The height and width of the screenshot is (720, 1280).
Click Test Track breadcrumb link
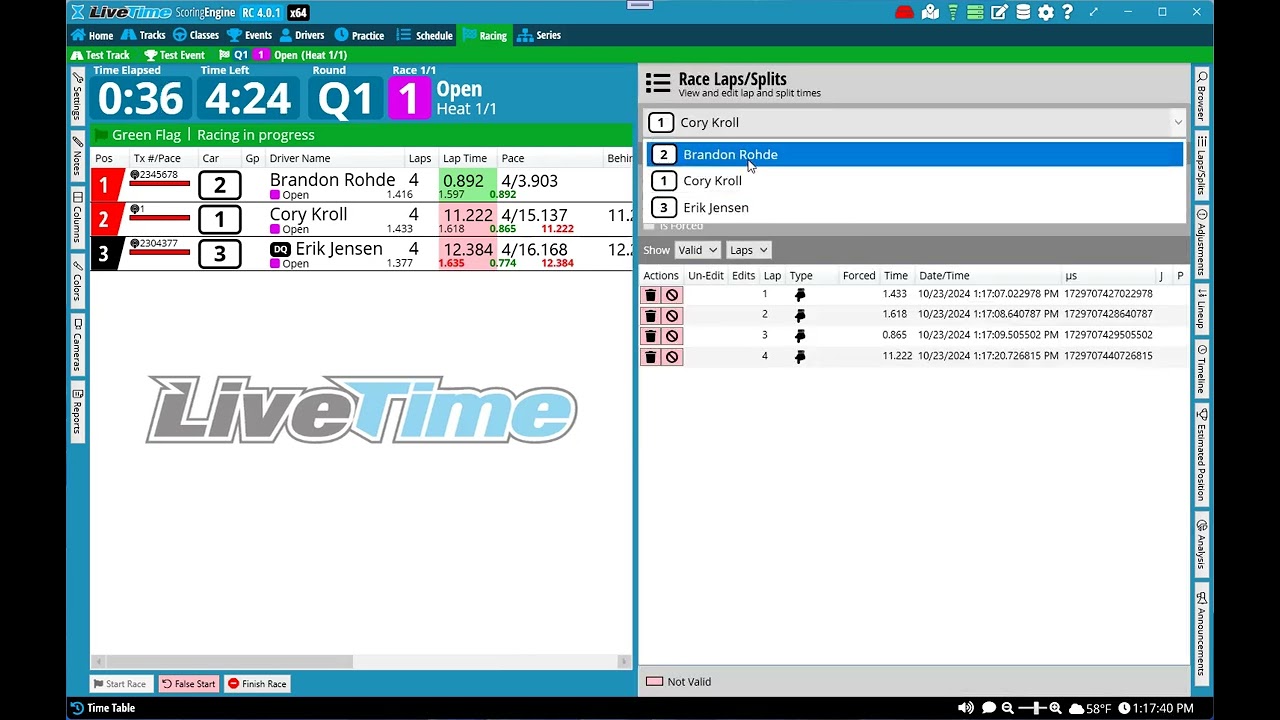pos(100,55)
